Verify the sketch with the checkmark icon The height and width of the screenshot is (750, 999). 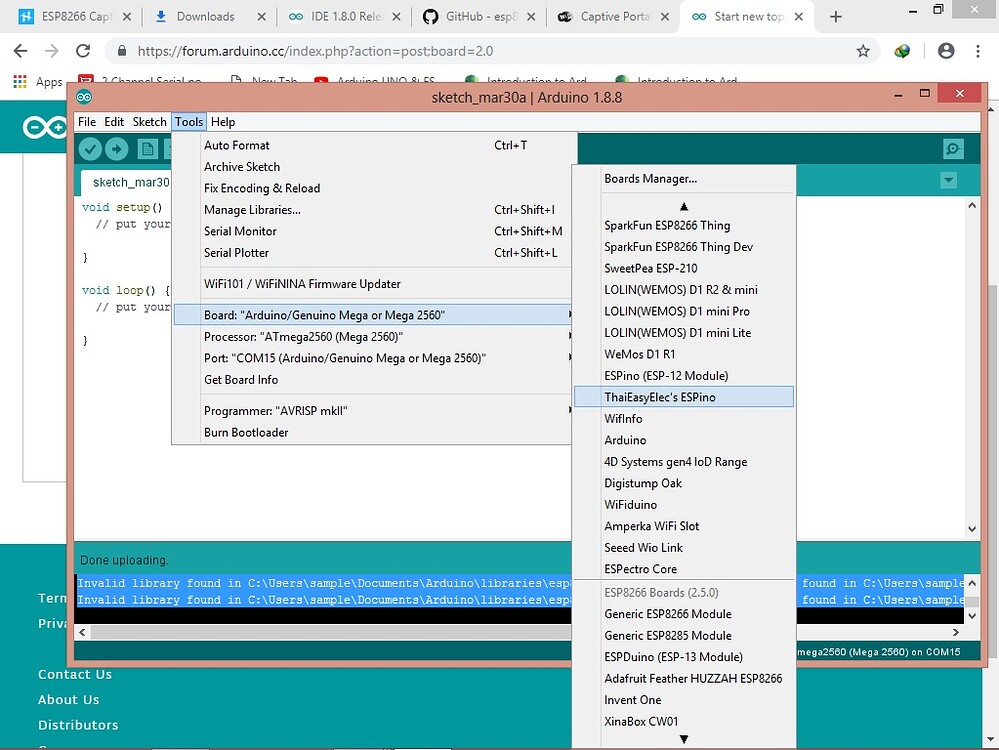(91, 147)
